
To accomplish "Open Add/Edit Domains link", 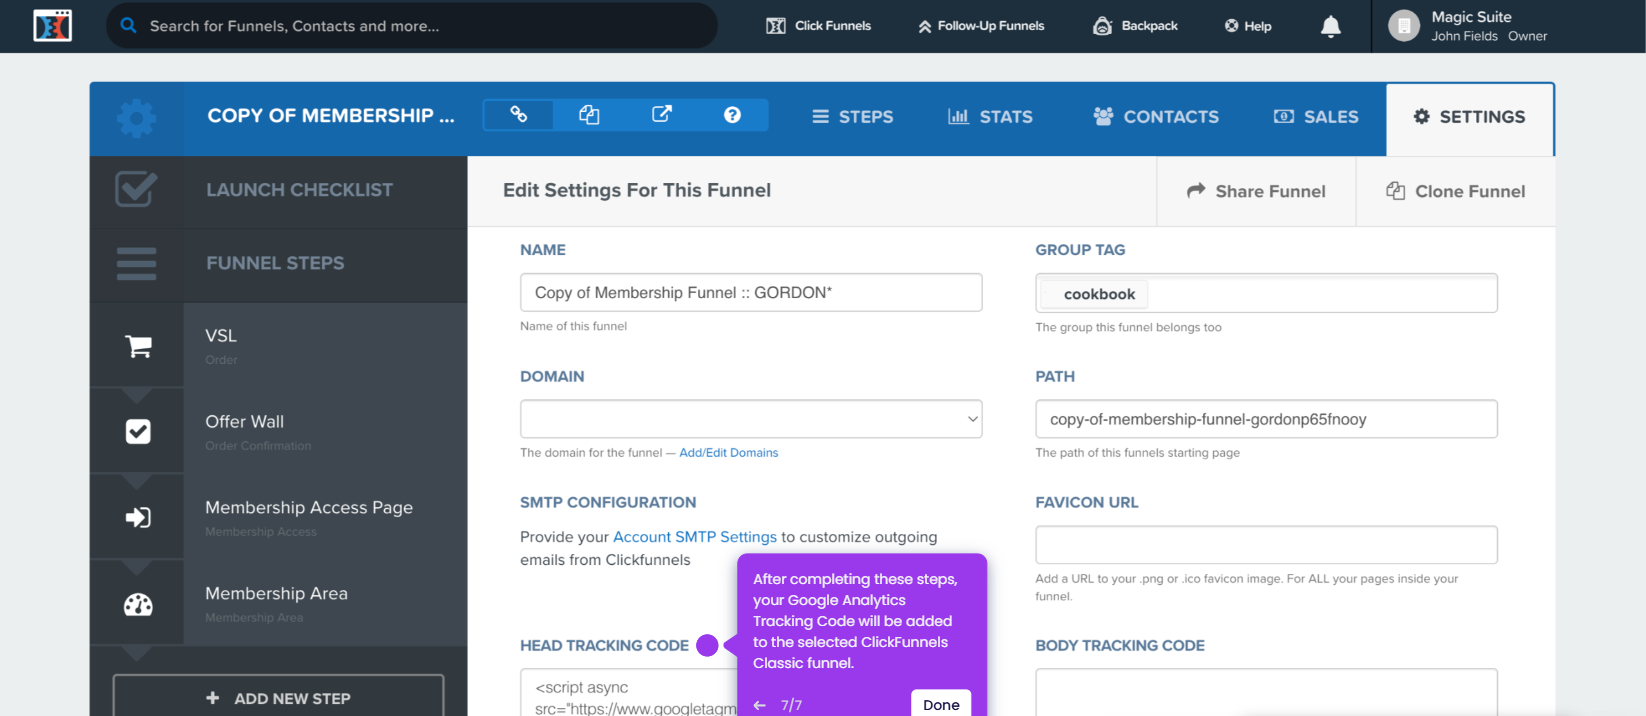I will coord(729,453).
